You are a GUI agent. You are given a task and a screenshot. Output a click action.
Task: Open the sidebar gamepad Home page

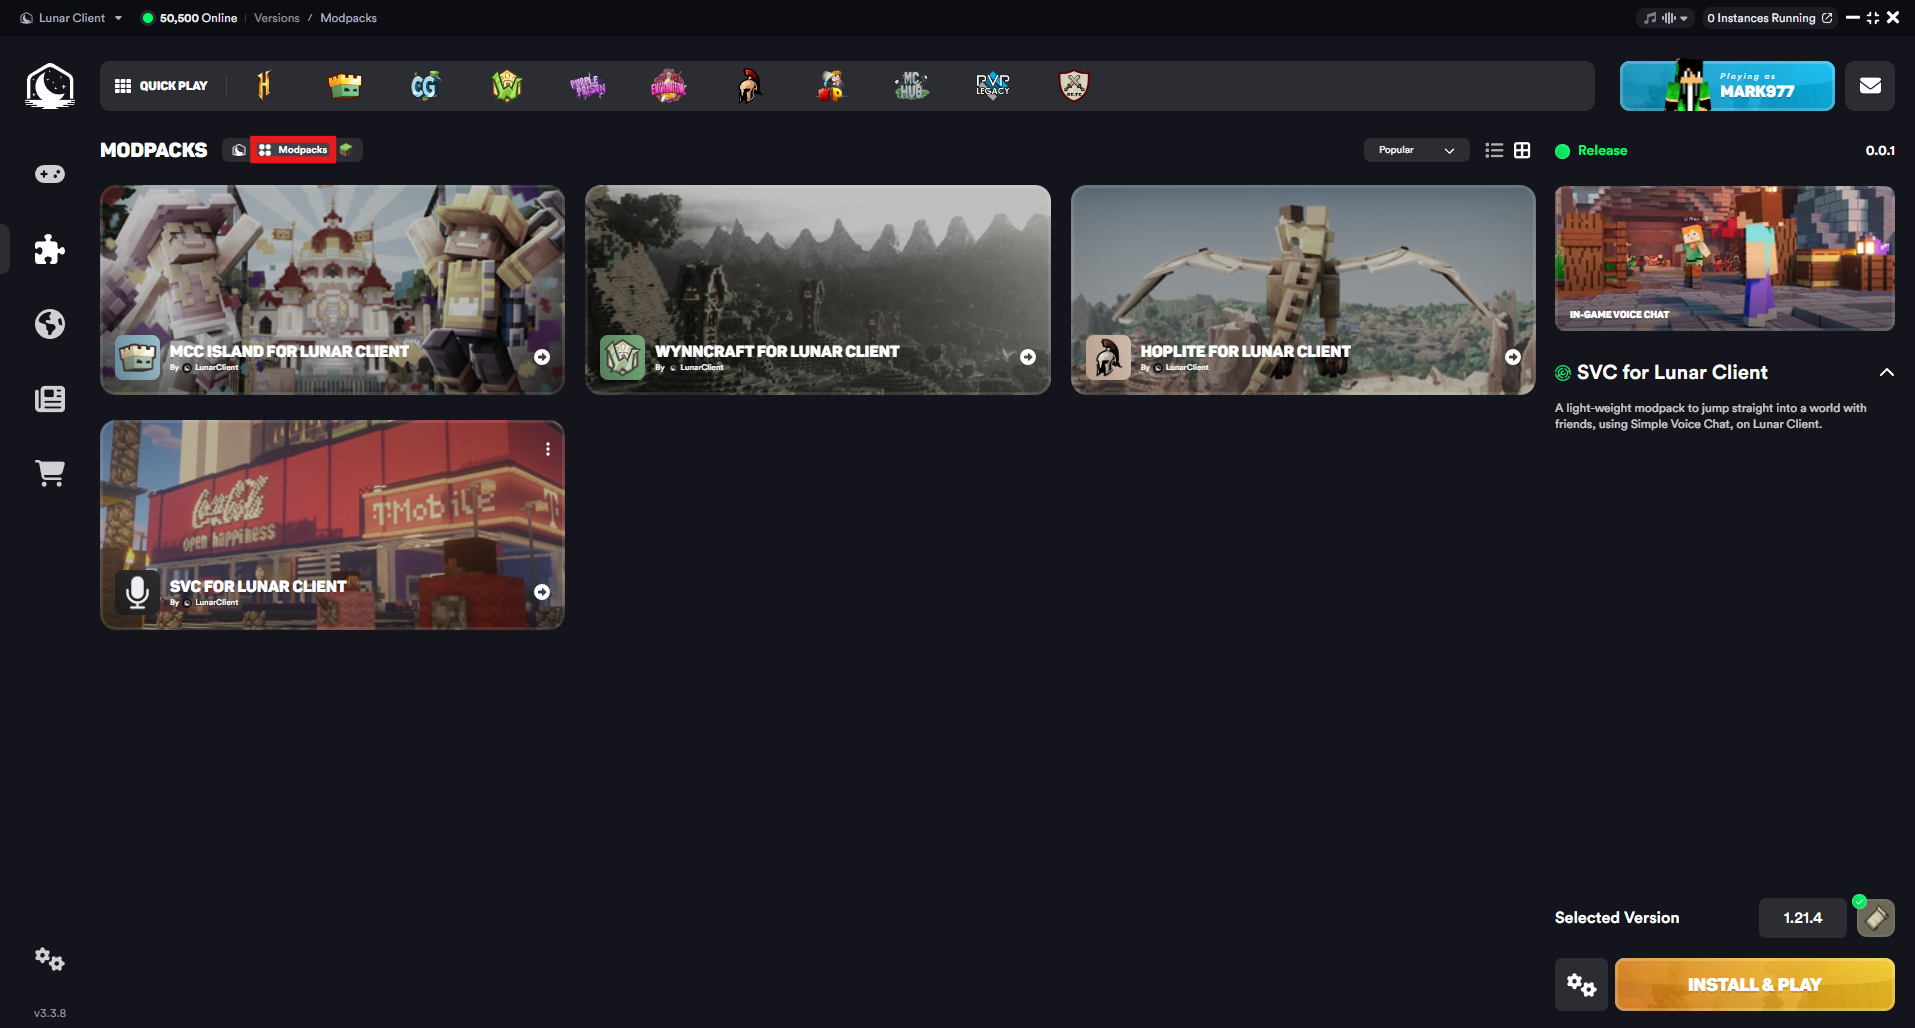pos(50,174)
